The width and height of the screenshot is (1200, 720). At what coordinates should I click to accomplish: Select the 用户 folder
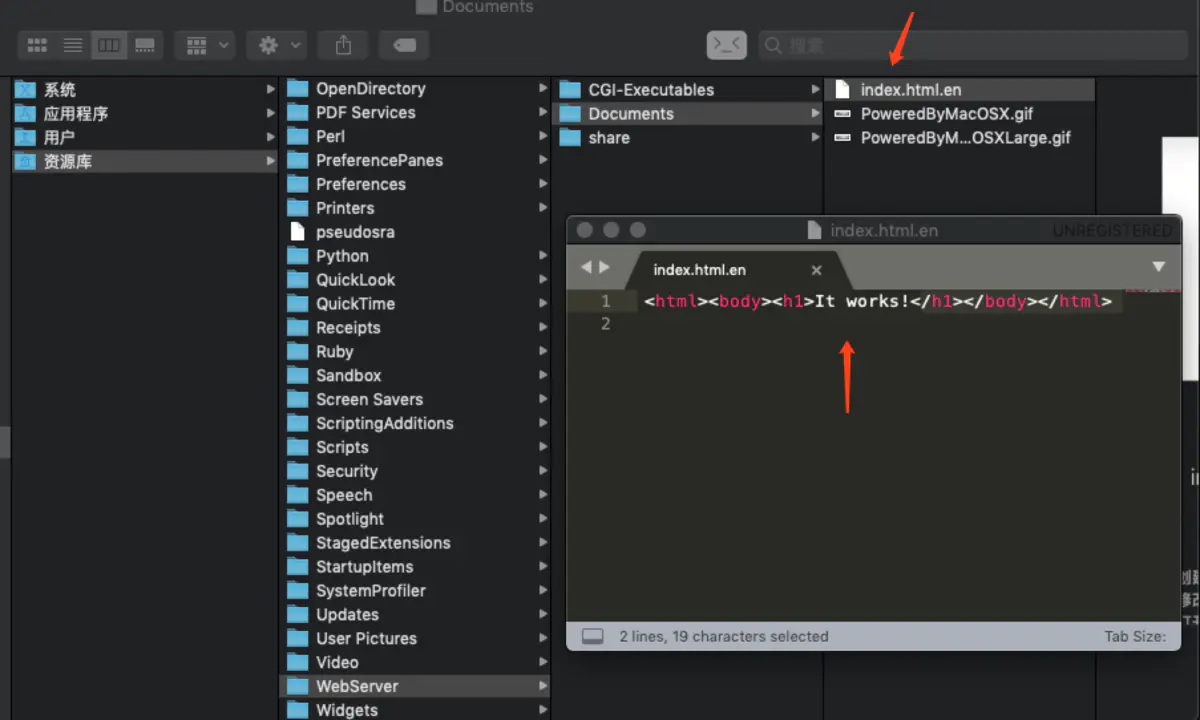[x=145, y=138]
